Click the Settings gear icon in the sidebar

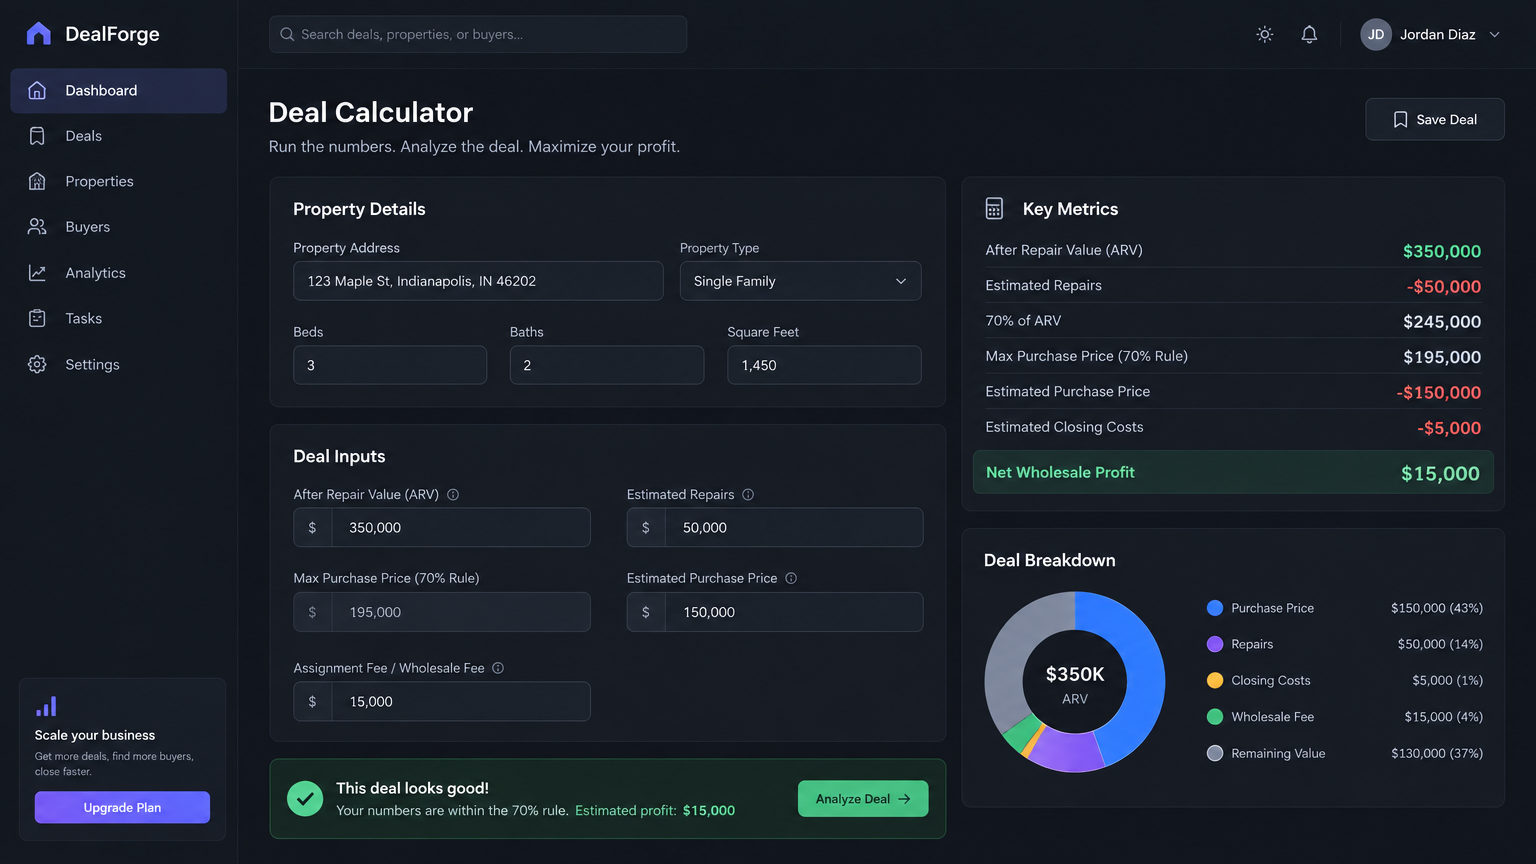point(37,364)
